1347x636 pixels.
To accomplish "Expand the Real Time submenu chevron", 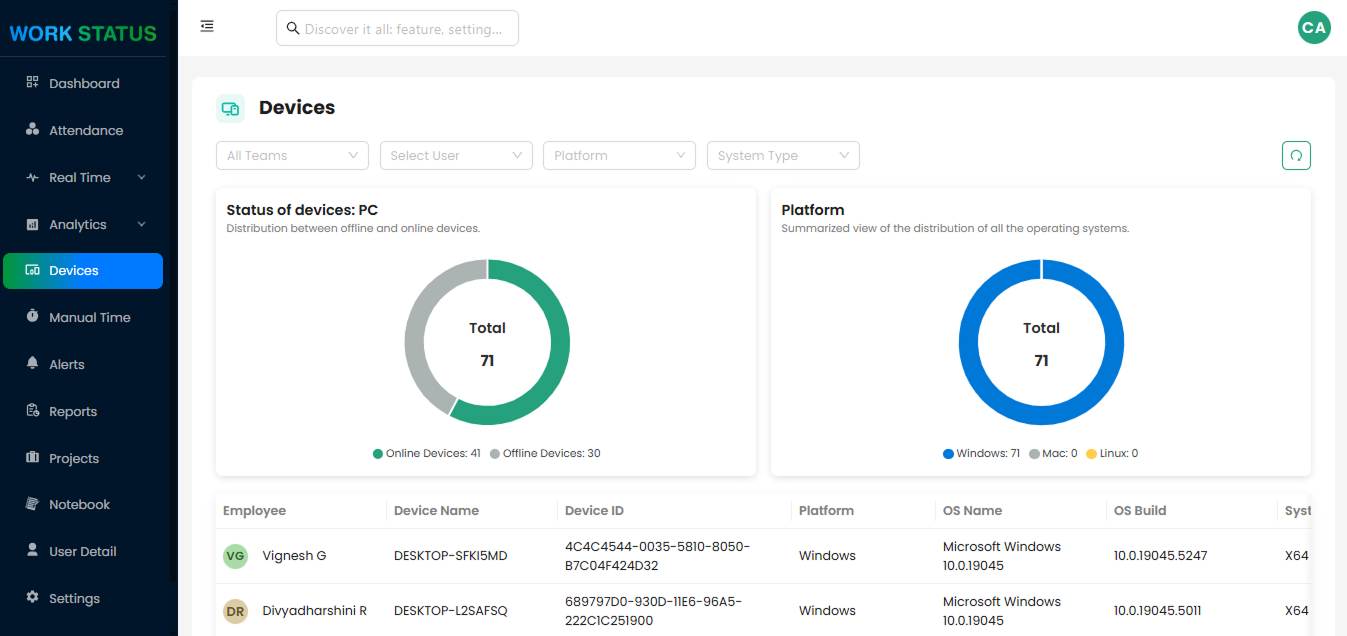I will pyautogui.click(x=141, y=177).
